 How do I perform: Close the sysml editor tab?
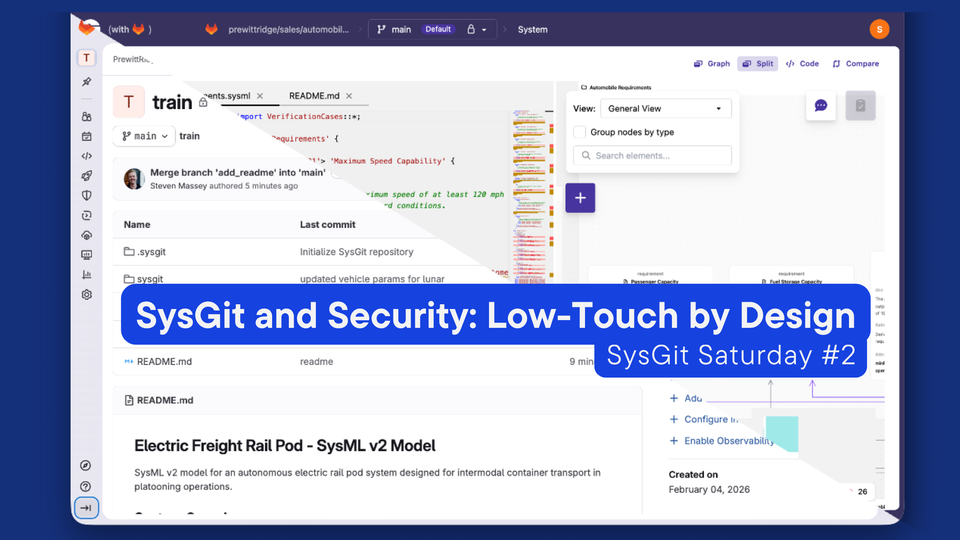[260, 96]
